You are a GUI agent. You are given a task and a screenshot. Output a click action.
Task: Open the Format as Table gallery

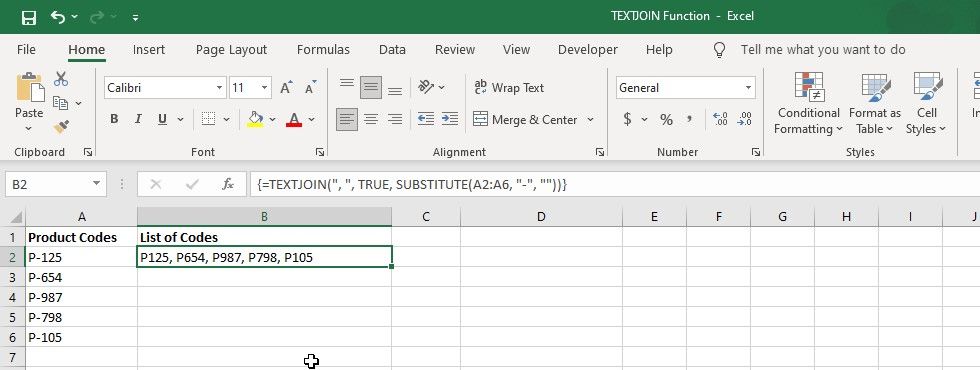tap(875, 104)
